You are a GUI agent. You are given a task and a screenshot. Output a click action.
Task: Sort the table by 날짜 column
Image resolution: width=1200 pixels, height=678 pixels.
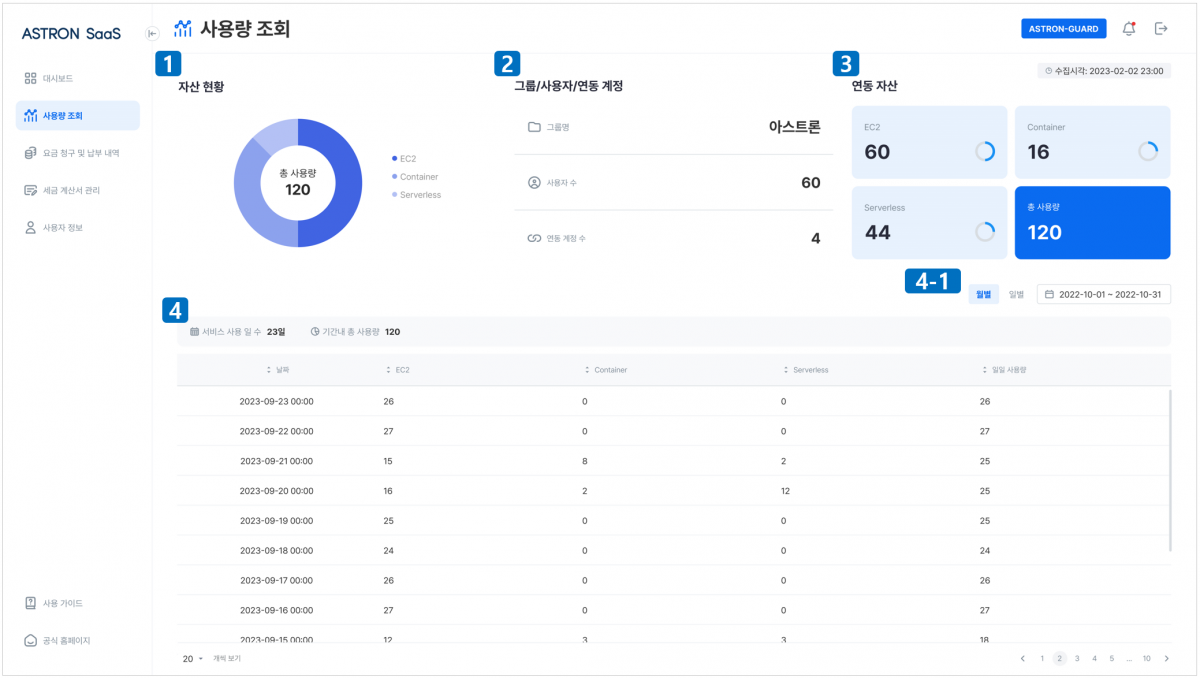tap(277, 370)
